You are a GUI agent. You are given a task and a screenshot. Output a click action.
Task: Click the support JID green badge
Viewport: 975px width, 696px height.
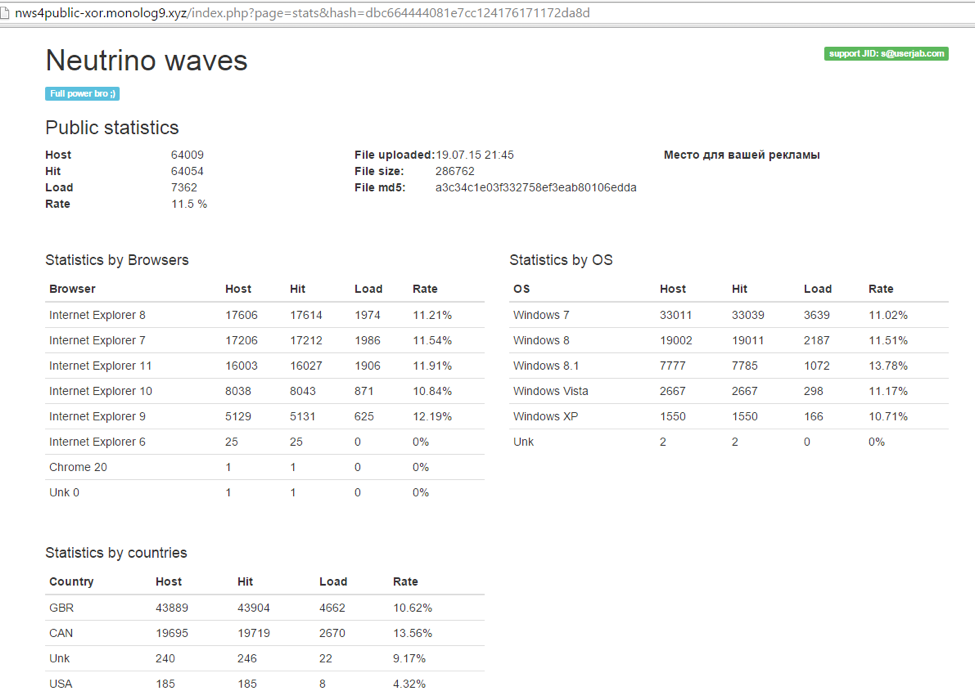(886, 53)
